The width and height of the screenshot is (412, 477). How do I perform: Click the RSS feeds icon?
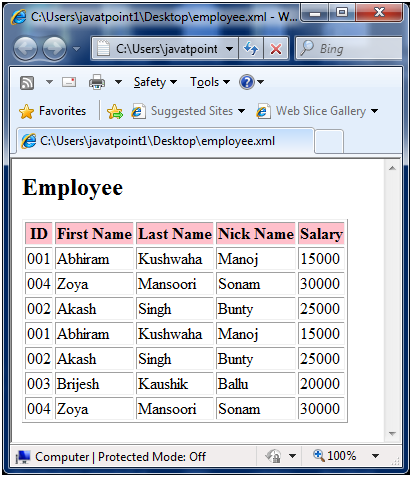click(27, 82)
